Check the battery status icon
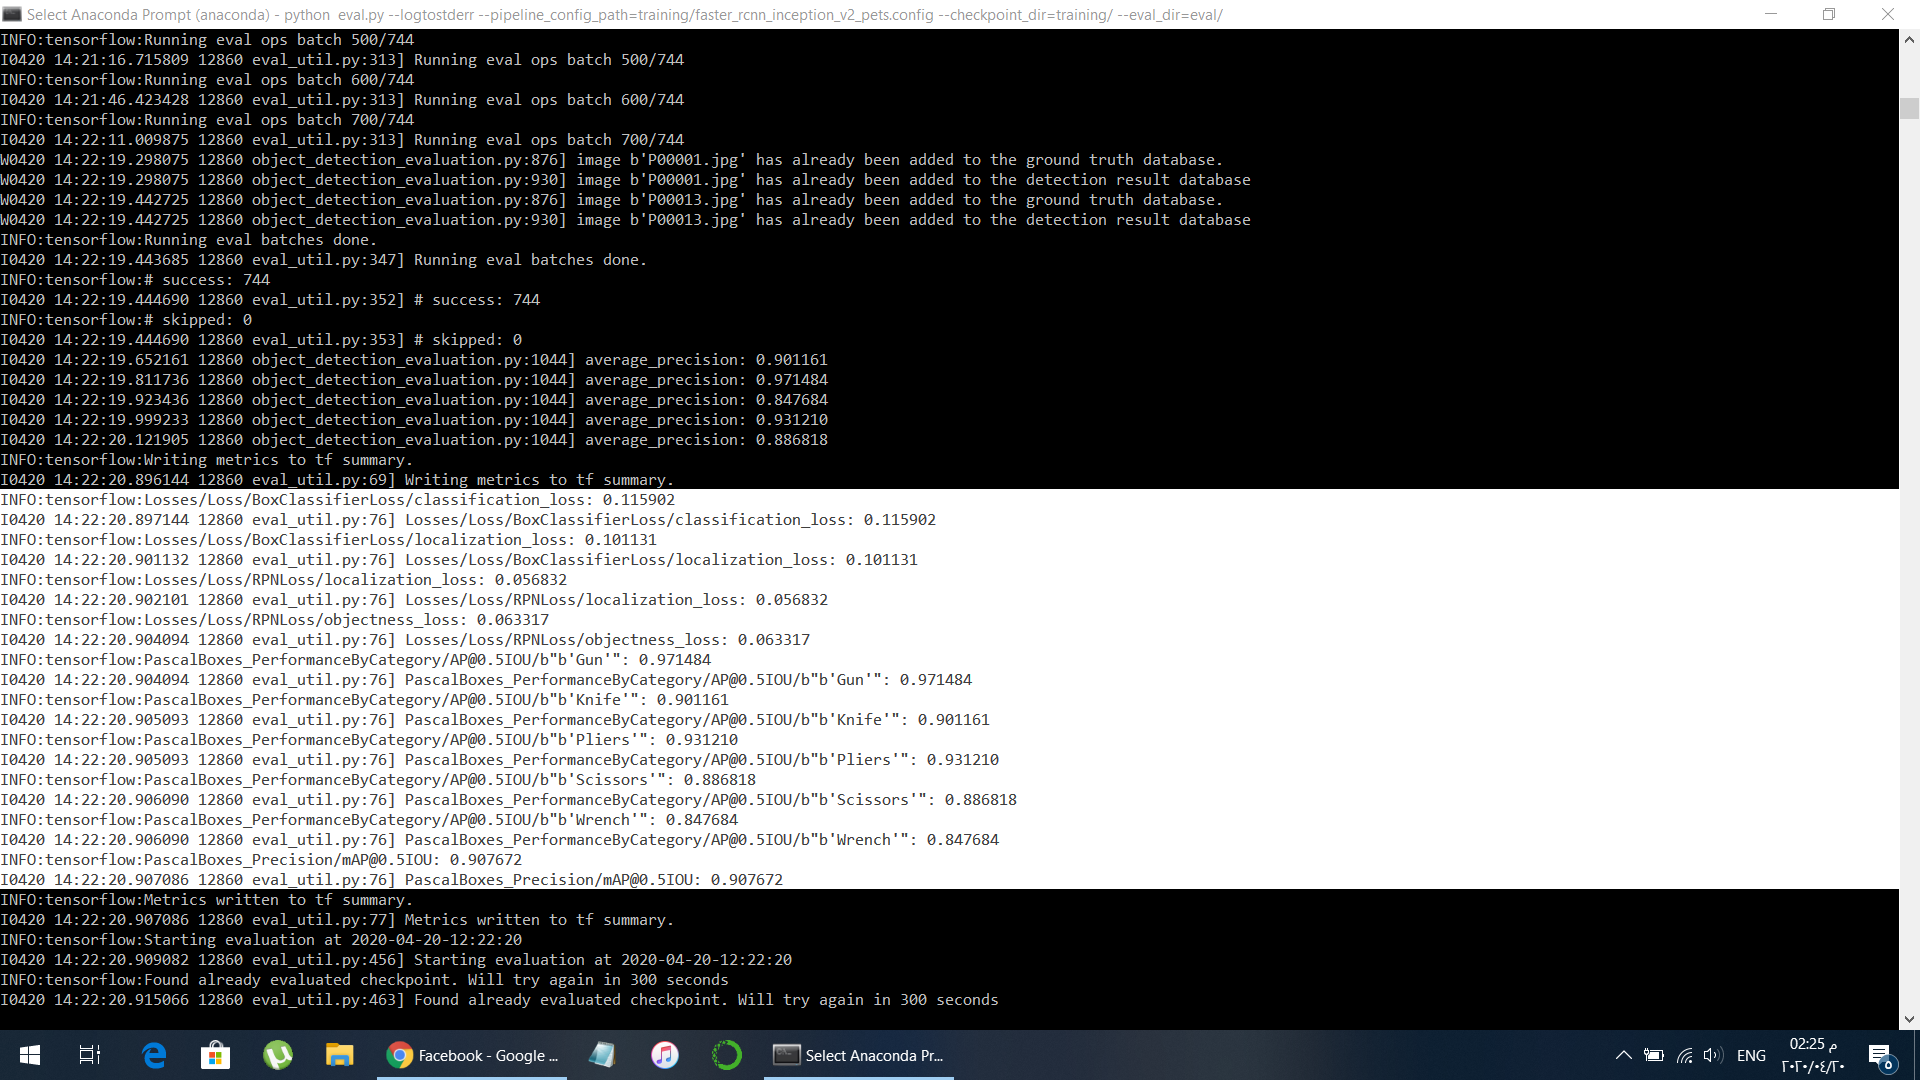Viewport: 1920px width, 1080px height. point(1654,1055)
